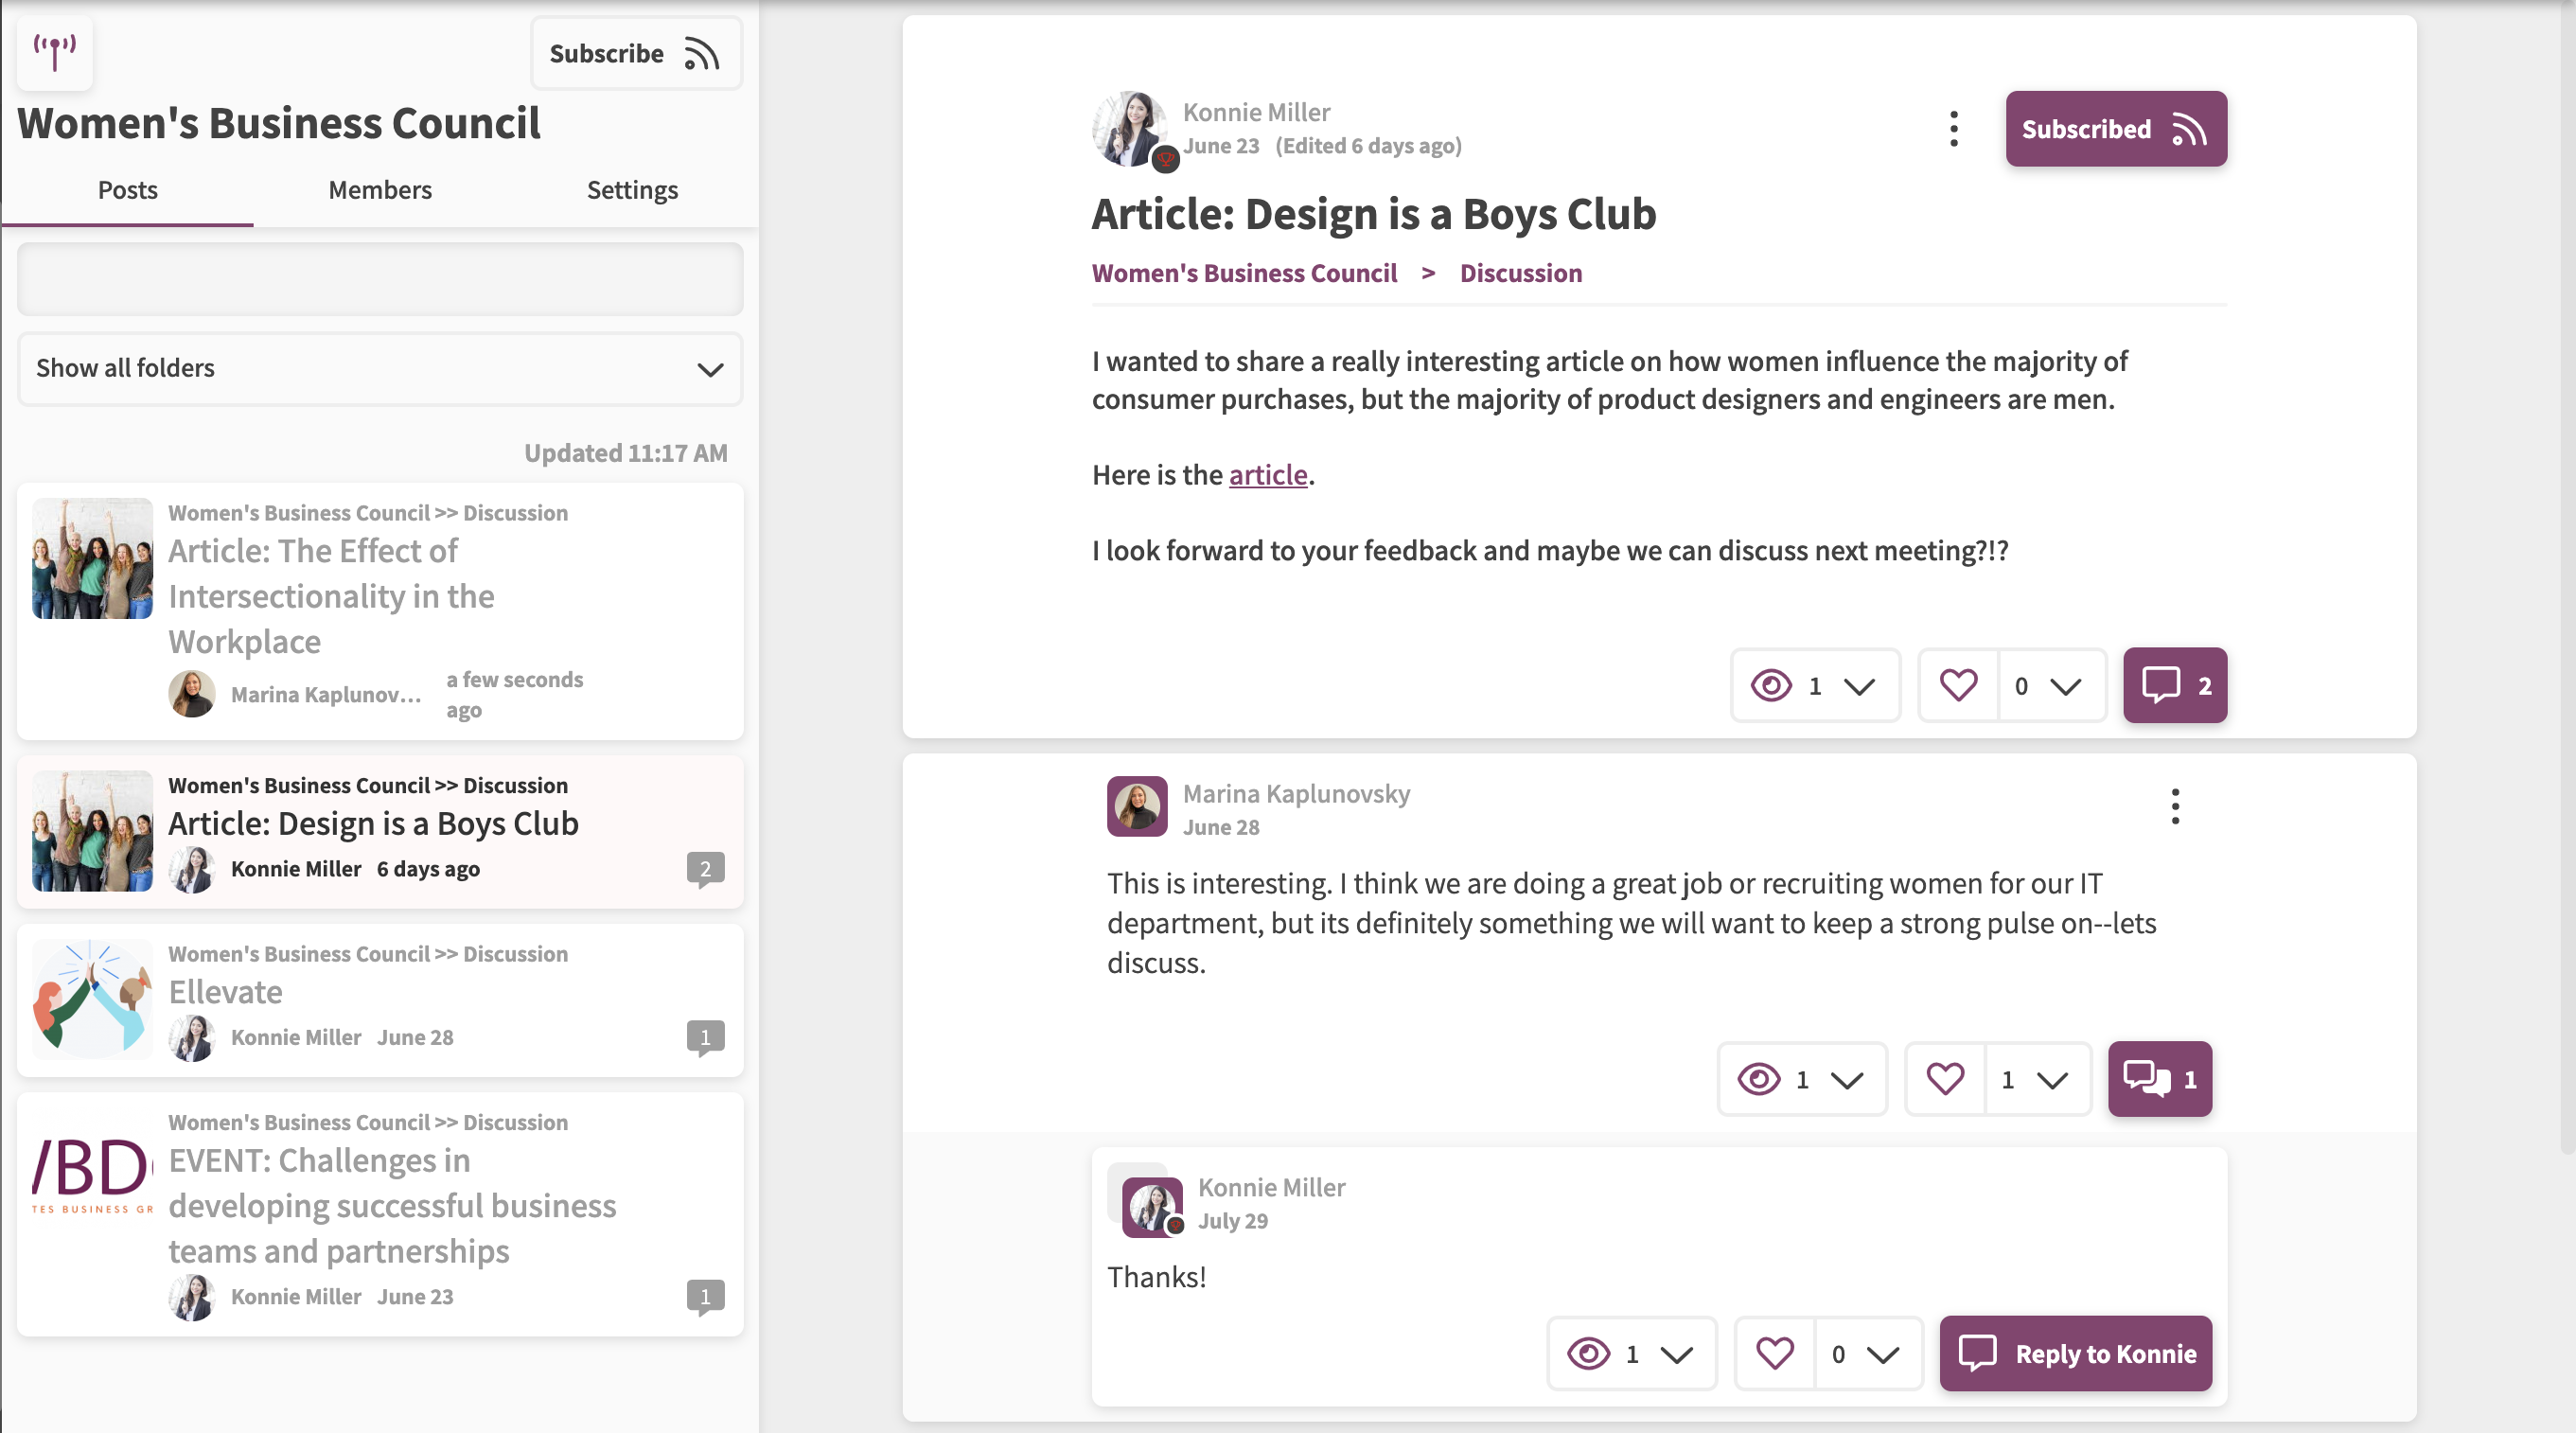Open three-dot menu on Konnie's main post
This screenshot has width=2576, height=1433.
(x=1953, y=129)
